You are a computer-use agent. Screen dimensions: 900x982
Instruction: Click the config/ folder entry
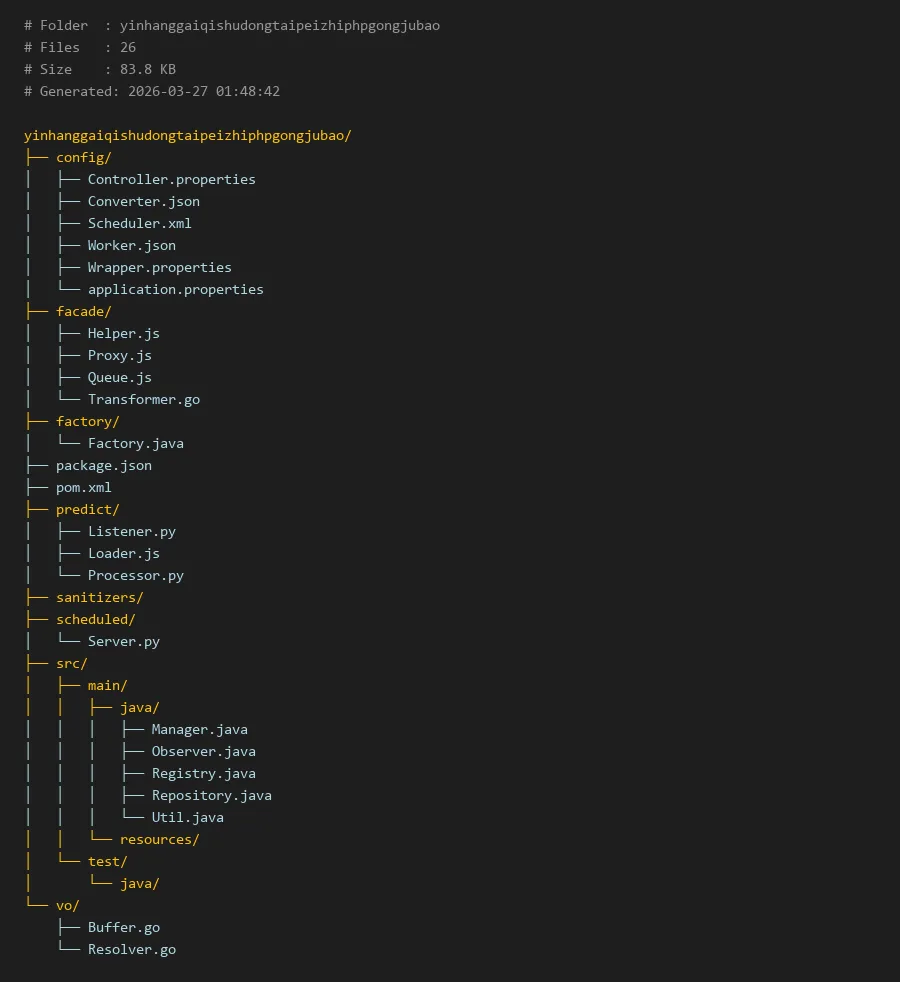(x=83, y=158)
